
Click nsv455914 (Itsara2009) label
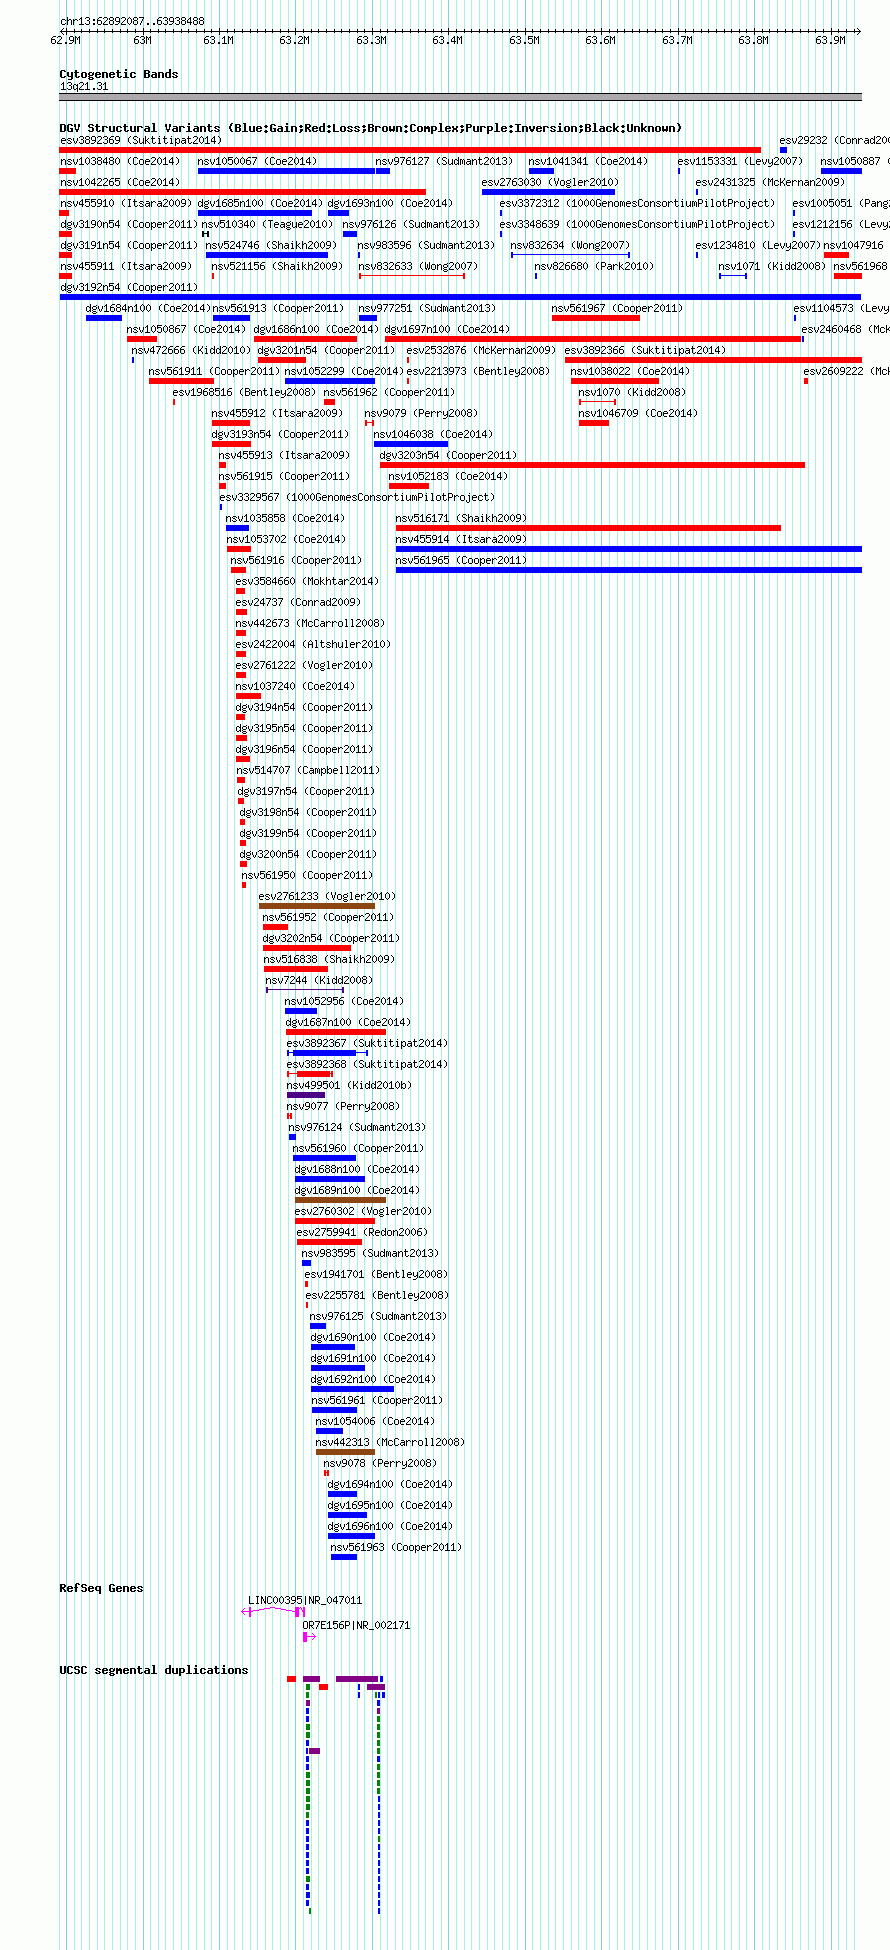[x=461, y=539]
